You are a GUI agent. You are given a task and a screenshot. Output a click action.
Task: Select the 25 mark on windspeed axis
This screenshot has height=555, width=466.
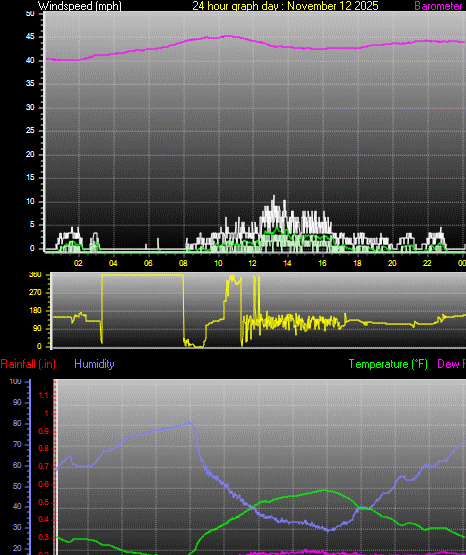click(30, 131)
